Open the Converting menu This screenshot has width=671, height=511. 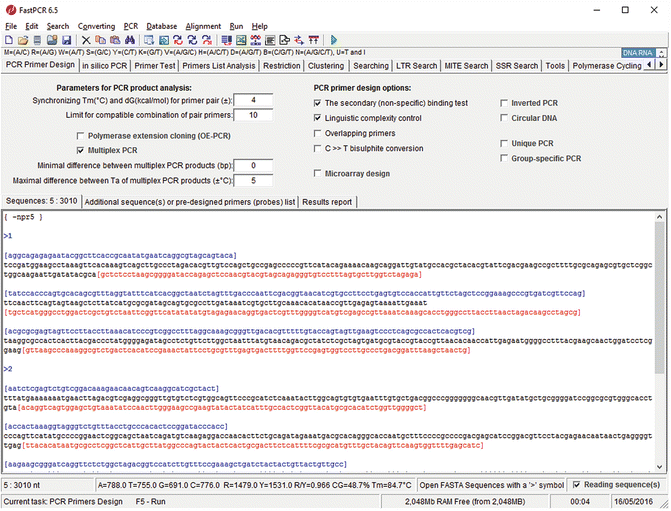click(x=96, y=26)
